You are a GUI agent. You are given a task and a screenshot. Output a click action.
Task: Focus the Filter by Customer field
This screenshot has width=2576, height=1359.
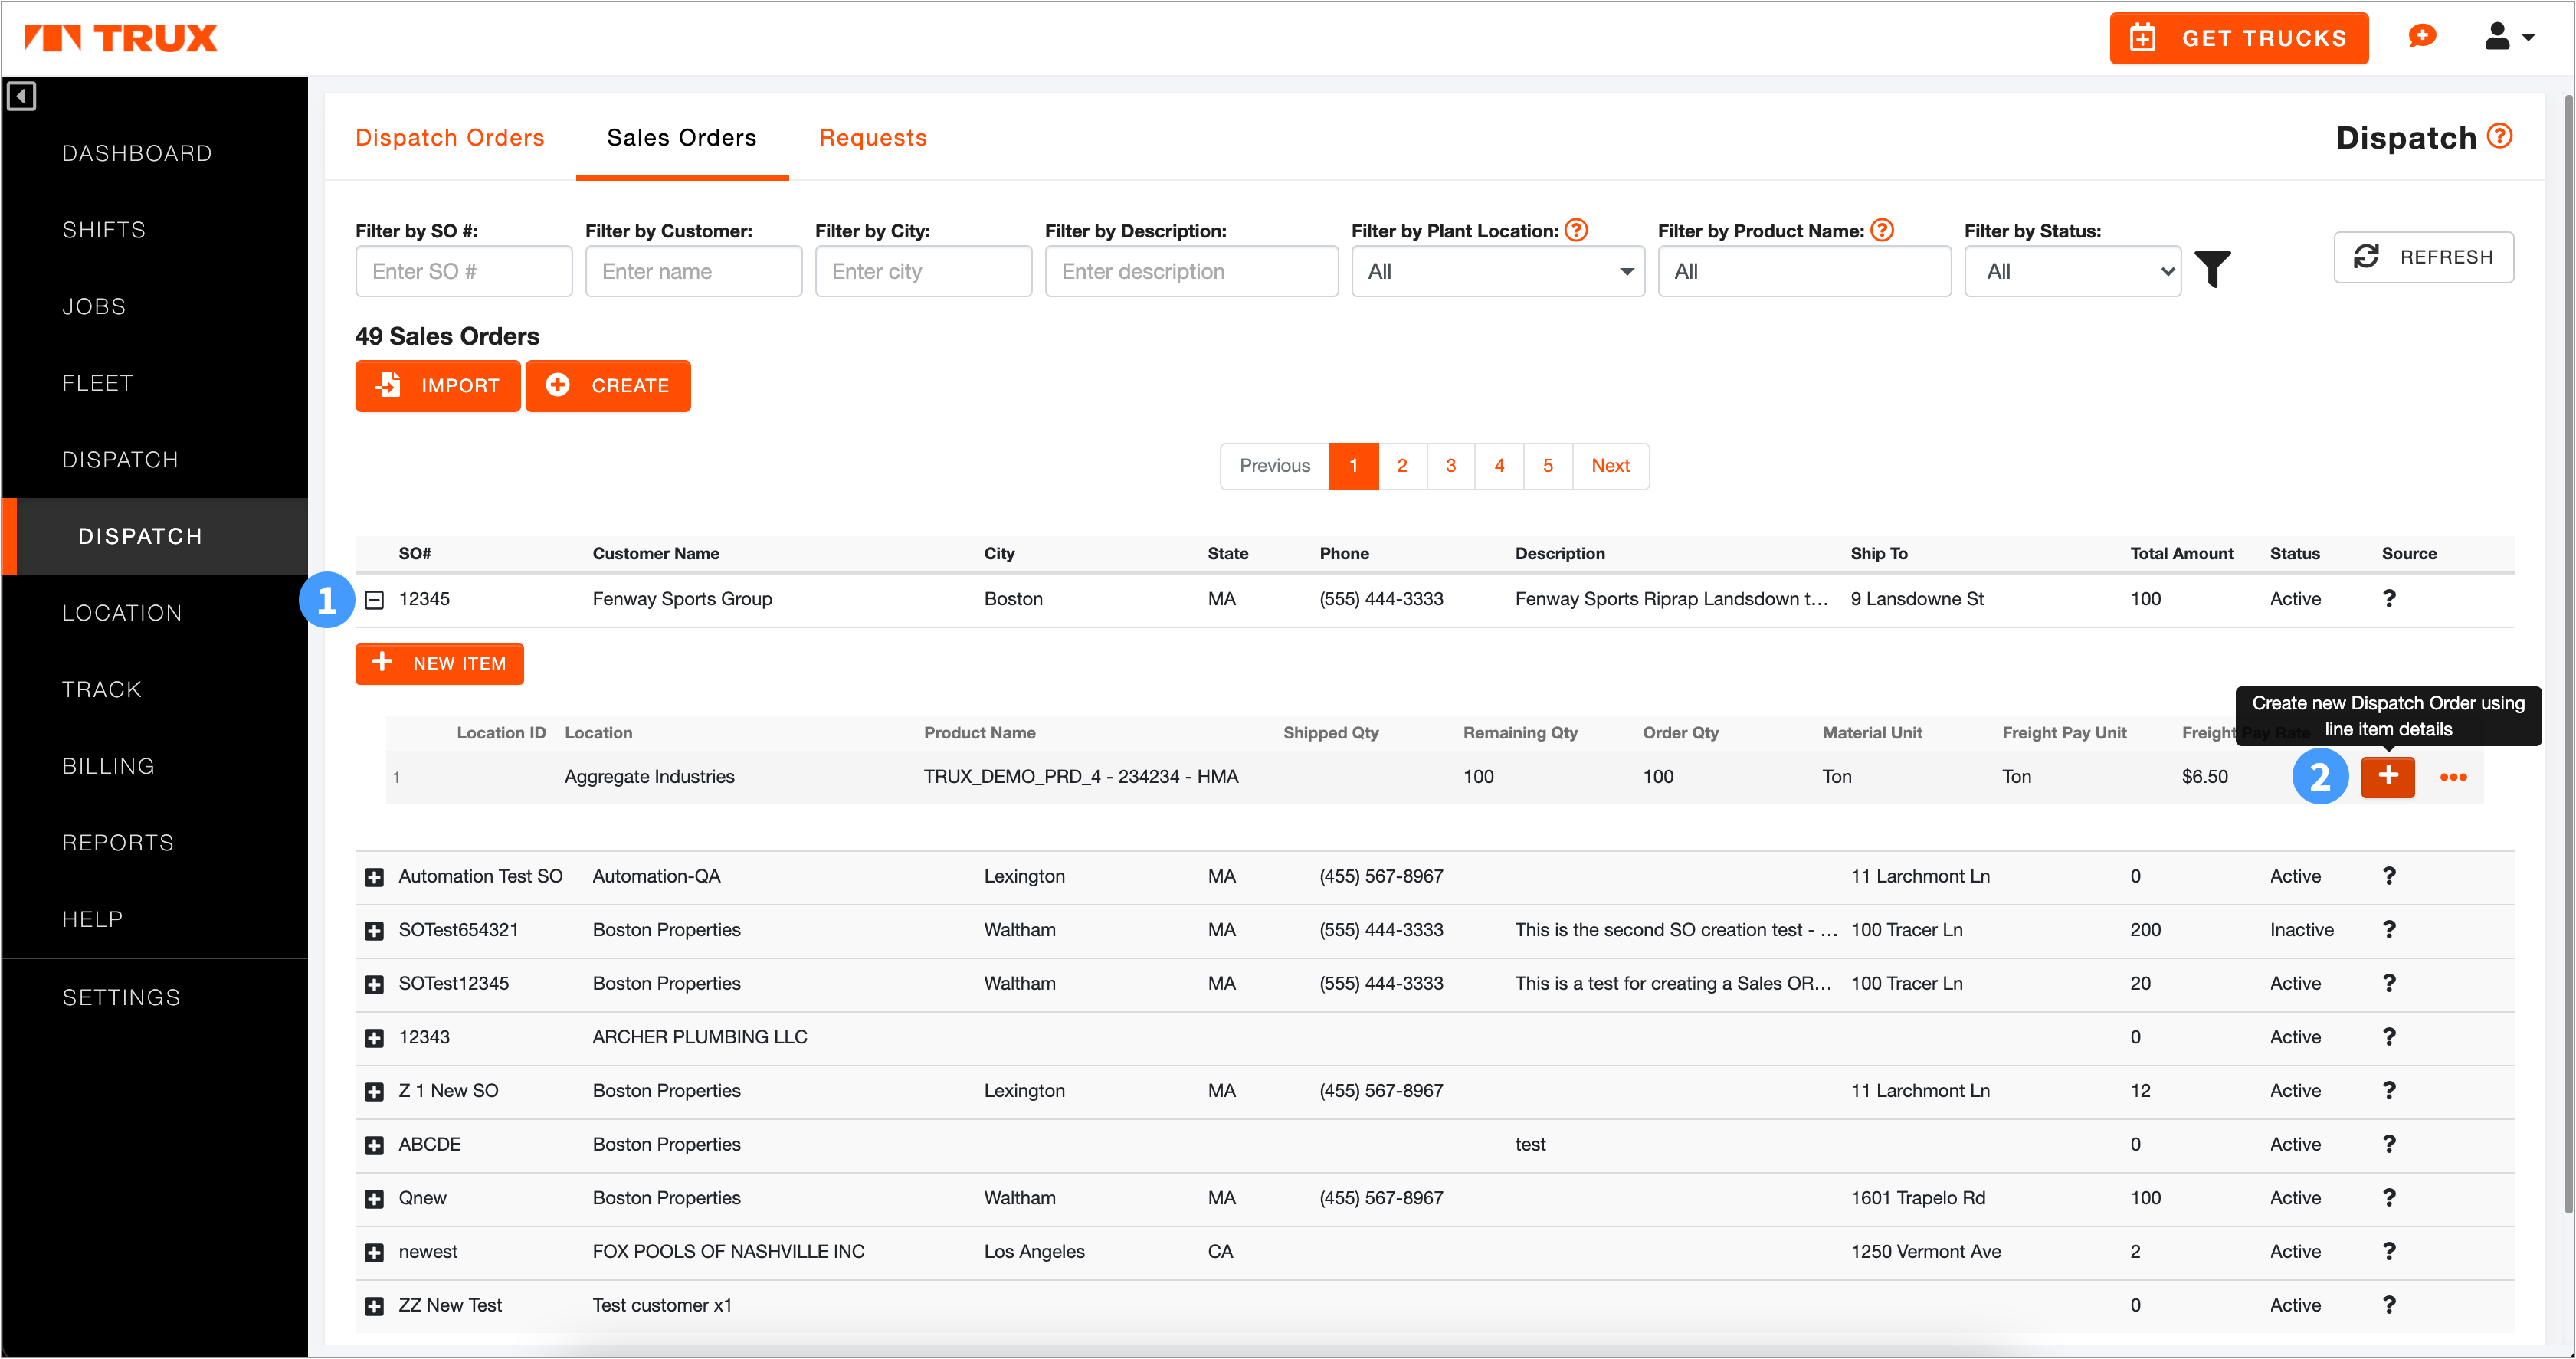tap(694, 271)
